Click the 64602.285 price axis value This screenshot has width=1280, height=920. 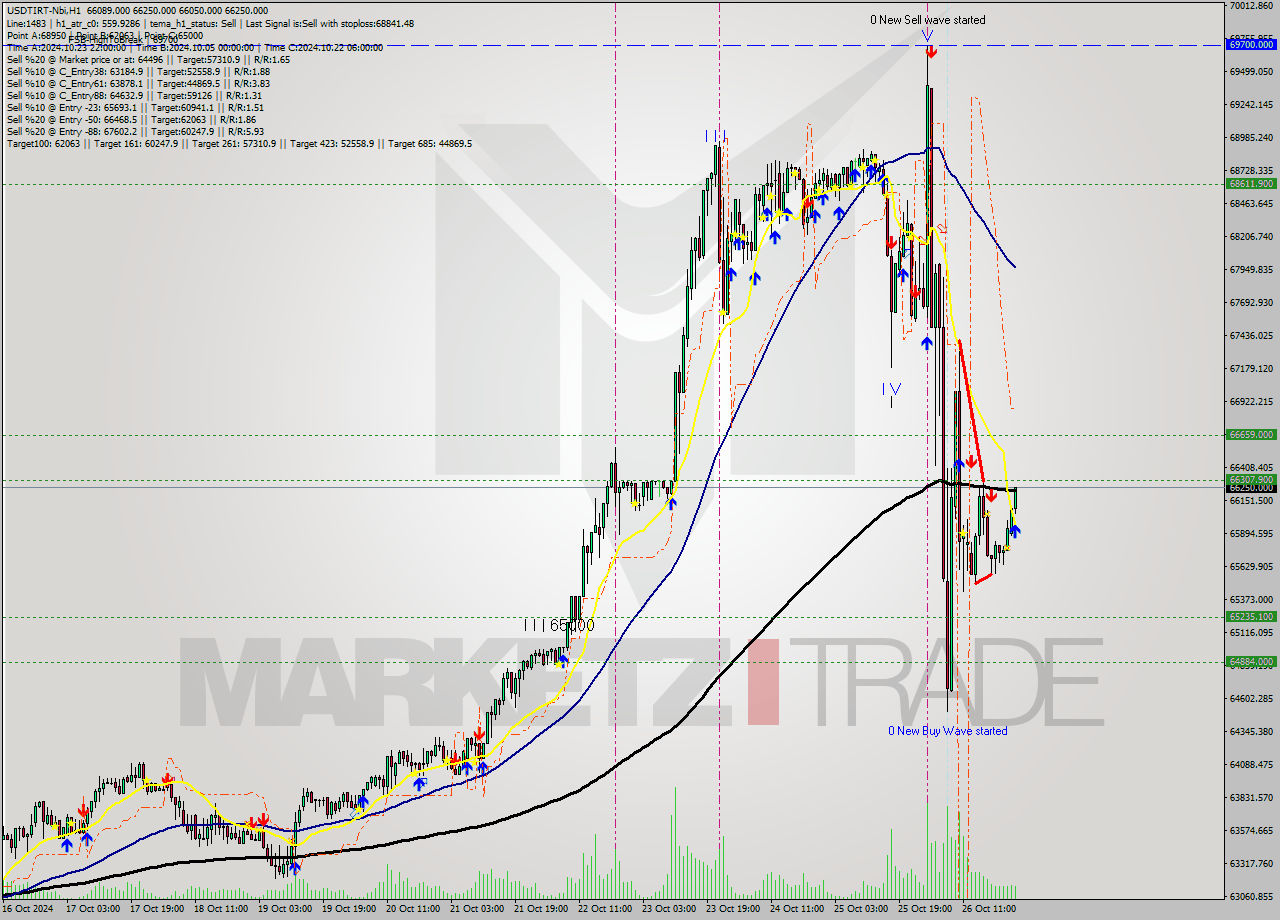[x=1251, y=699]
